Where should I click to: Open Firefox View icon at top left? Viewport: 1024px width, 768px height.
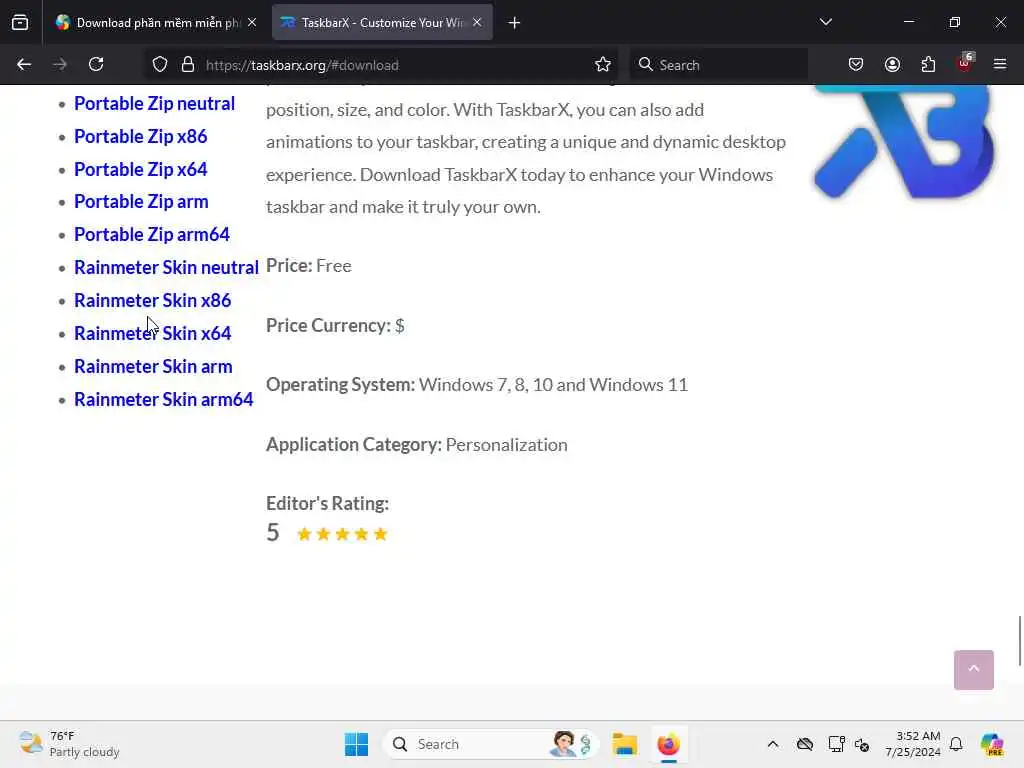point(20,23)
